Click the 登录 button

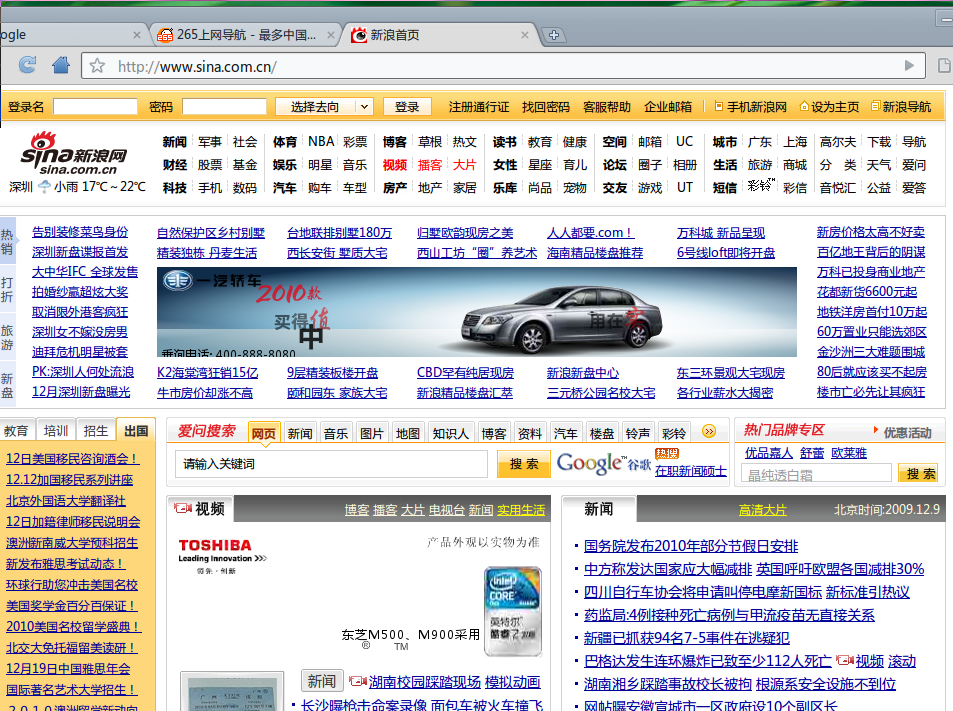click(407, 107)
